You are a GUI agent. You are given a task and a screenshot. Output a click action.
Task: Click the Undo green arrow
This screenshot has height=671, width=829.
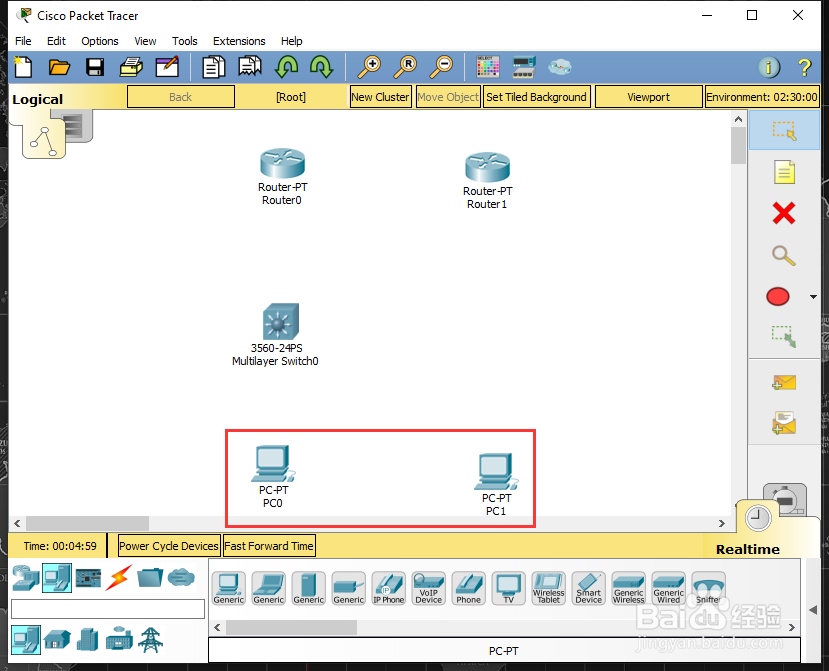point(287,67)
